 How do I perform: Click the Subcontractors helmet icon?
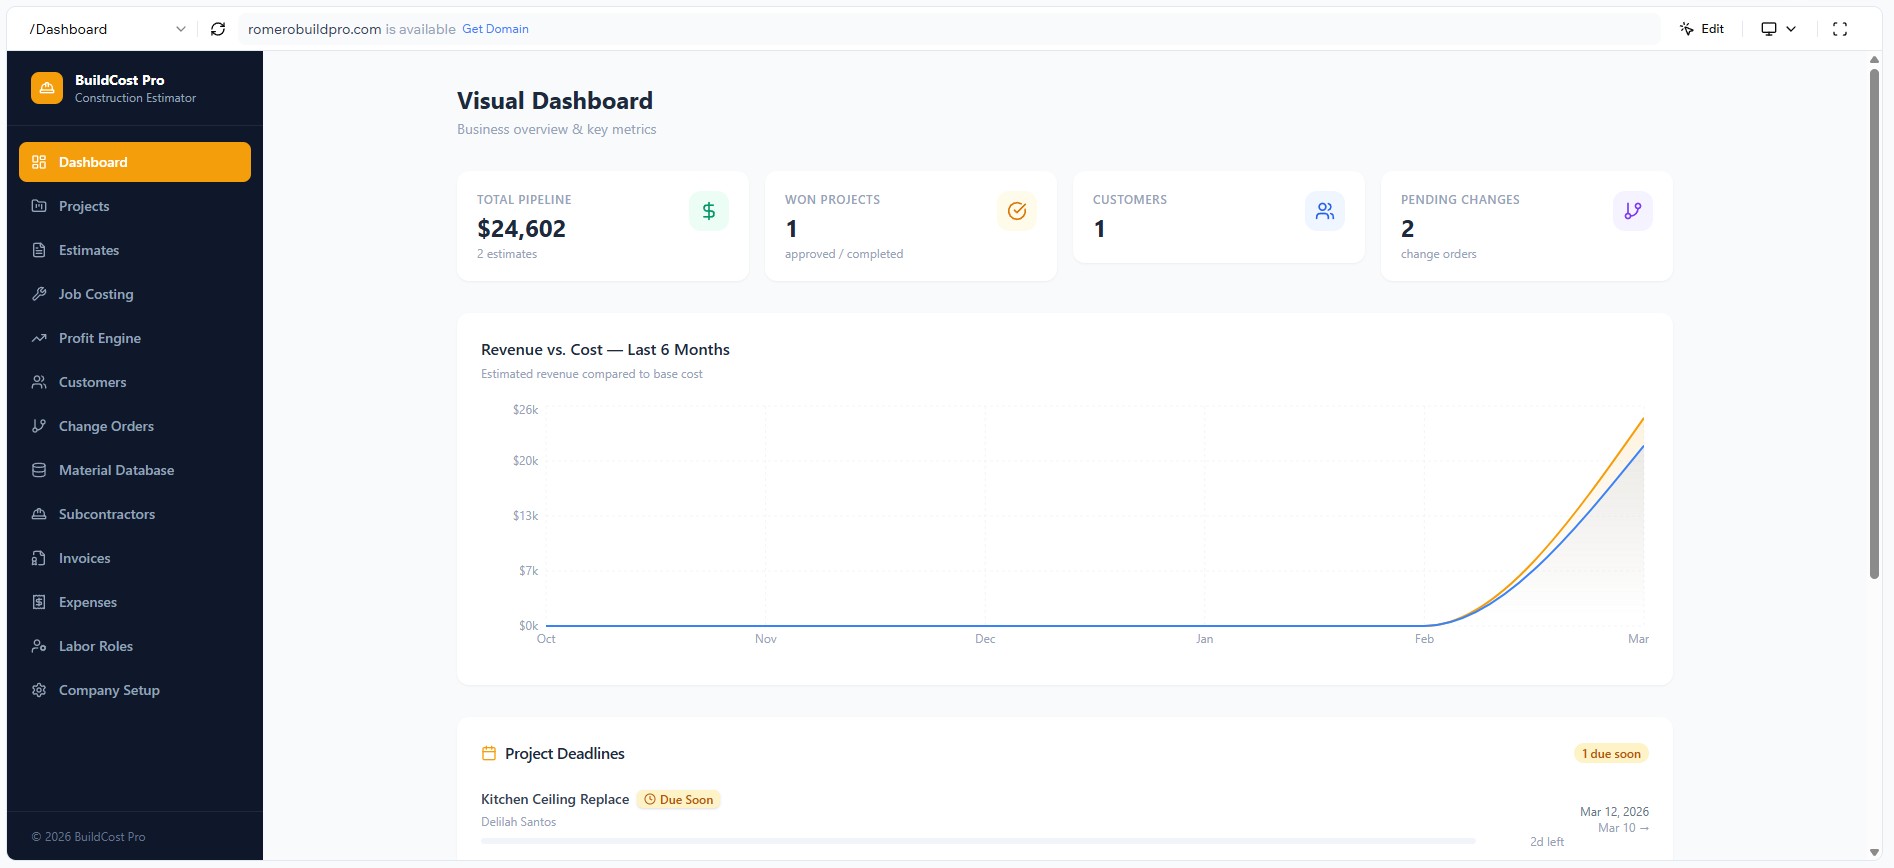39,514
